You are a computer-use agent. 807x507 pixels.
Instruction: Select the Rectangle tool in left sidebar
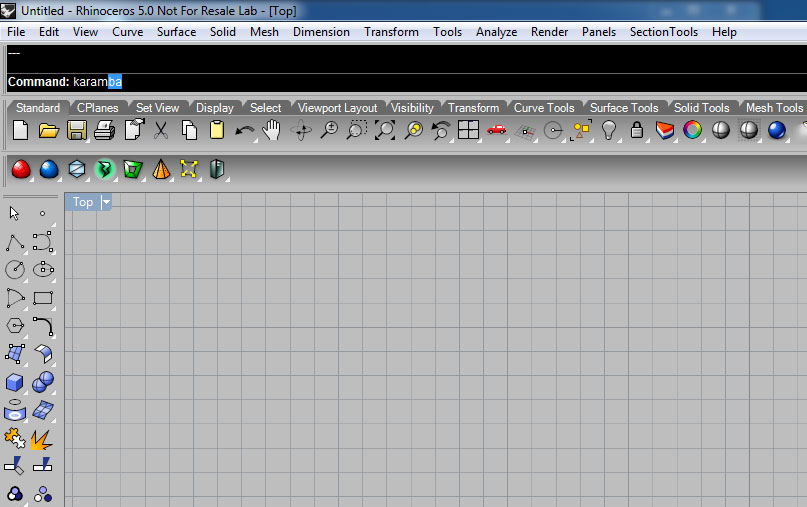coord(43,297)
